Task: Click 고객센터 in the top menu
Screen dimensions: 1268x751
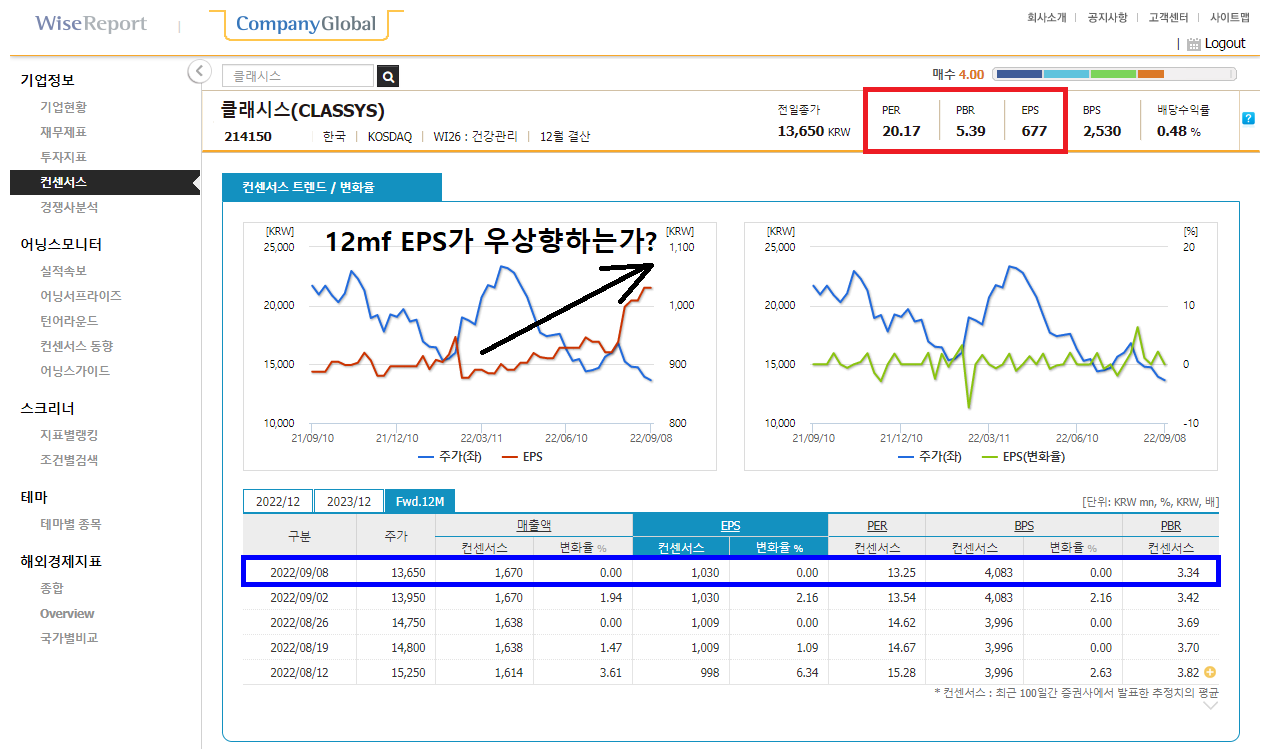Action: click(1168, 17)
